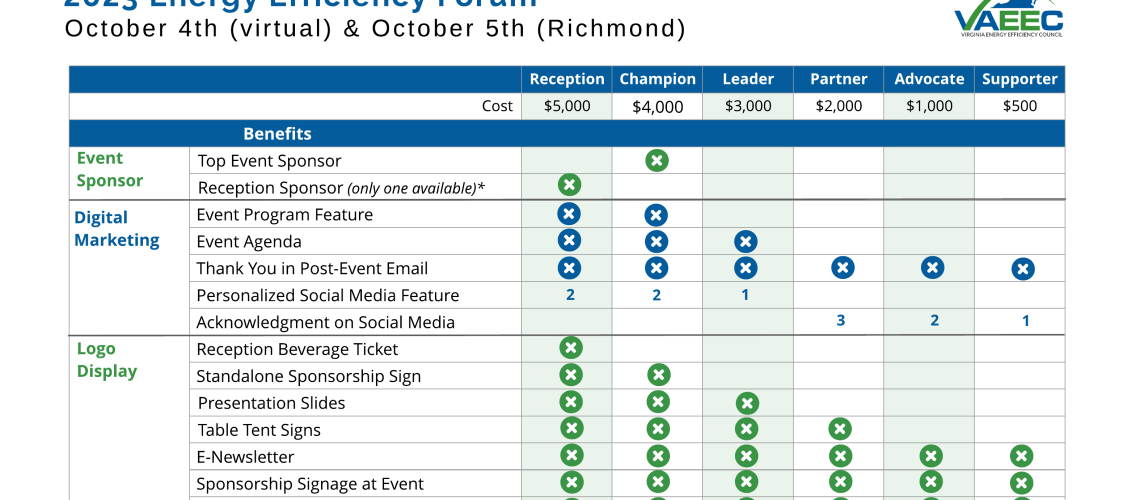Click Partner's Acknowledgment on Social Media count
Image resolution: width=1140 pixels, height=500 pixels.
click(x=841, y=321)
